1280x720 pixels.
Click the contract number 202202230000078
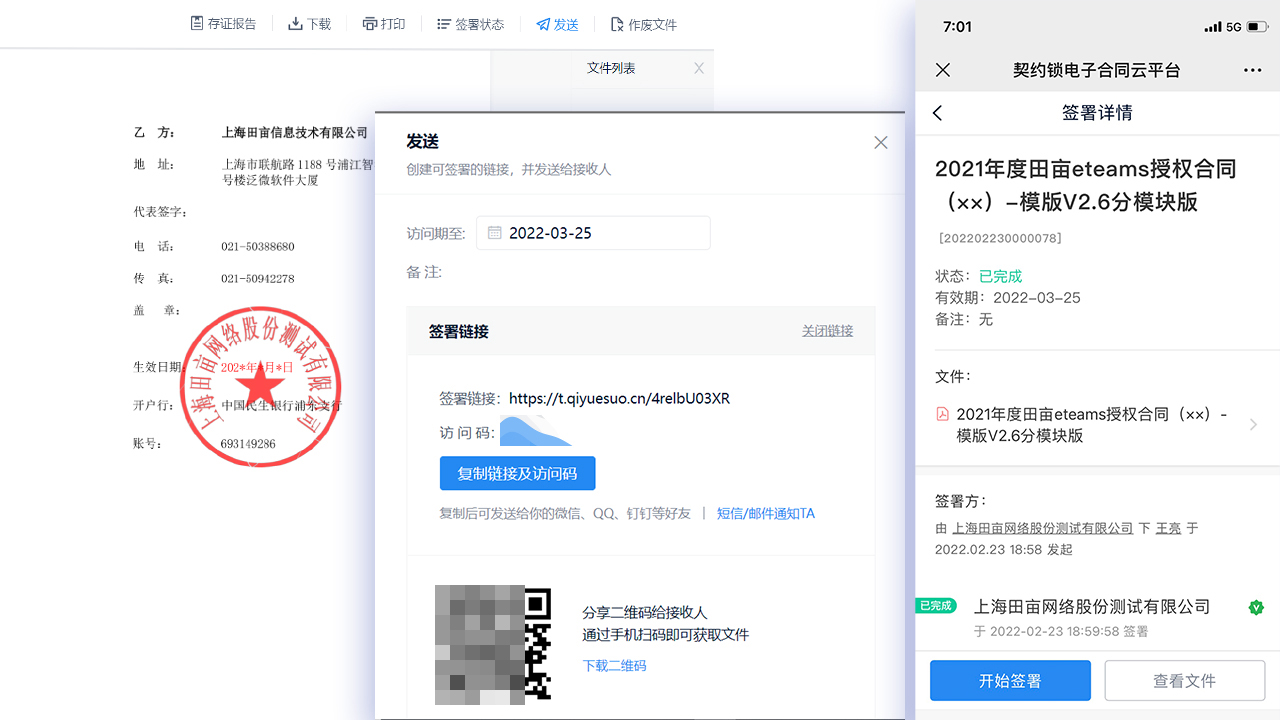(x=1000, y=238)
